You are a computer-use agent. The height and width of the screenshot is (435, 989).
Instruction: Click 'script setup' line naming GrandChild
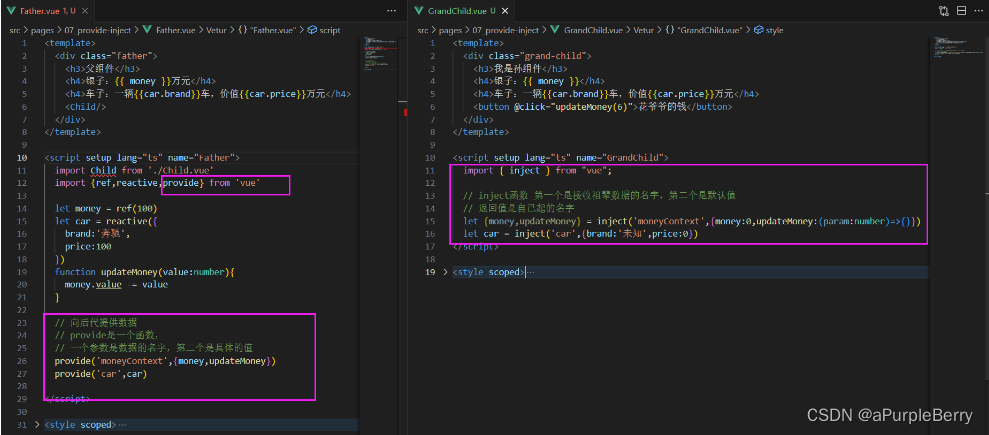tap(561, 158)
